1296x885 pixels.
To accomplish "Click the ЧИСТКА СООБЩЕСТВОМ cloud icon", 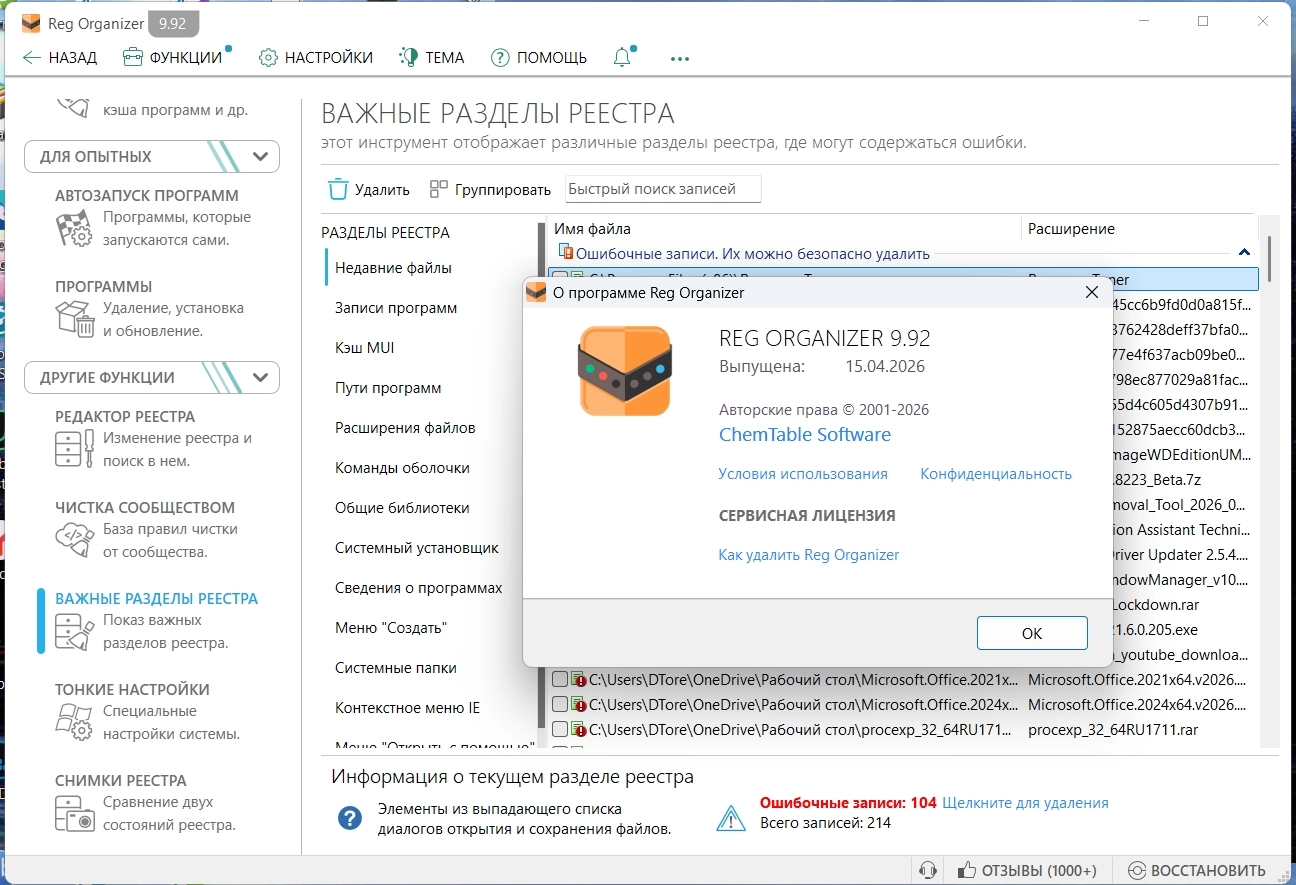I will [74, 540].
